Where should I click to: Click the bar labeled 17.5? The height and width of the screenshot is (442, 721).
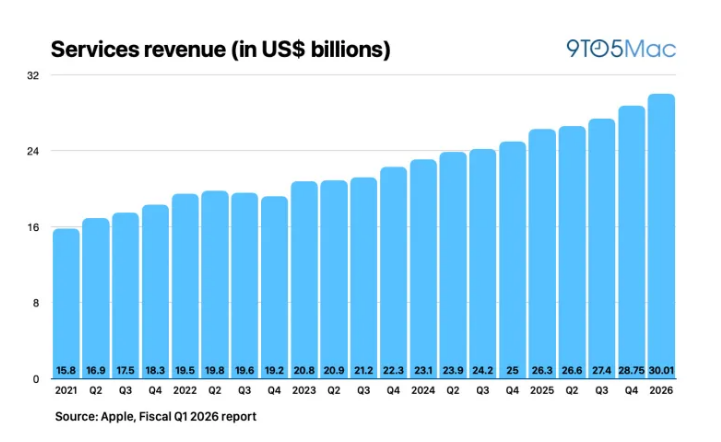click(x=125, y=295)
